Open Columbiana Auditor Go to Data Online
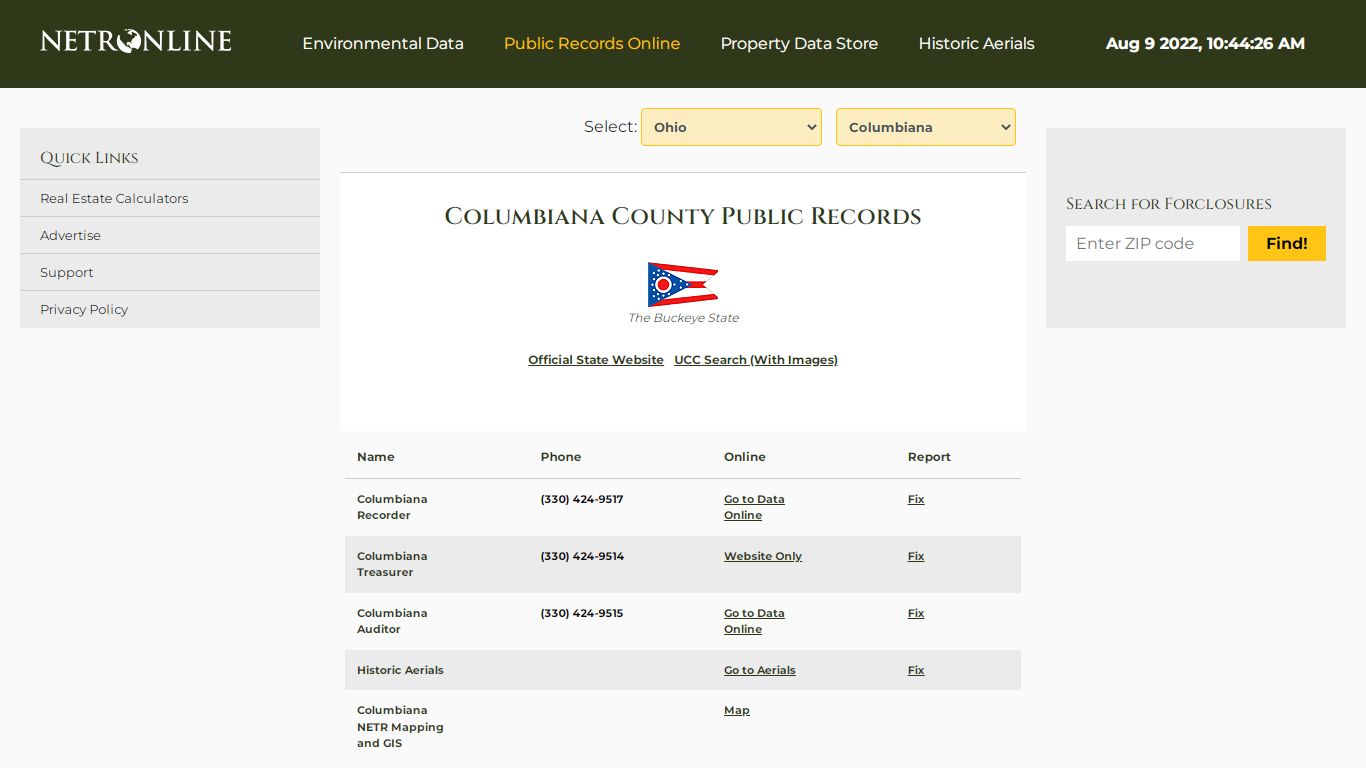 [x=754, y=621]
